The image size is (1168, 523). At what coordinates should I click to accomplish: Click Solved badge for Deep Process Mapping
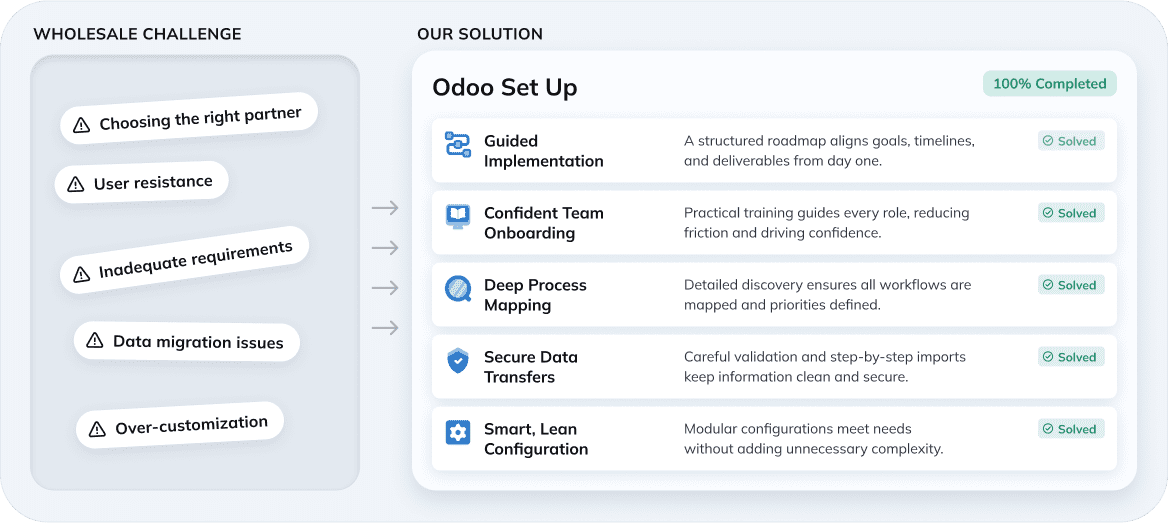[1070, 285]
